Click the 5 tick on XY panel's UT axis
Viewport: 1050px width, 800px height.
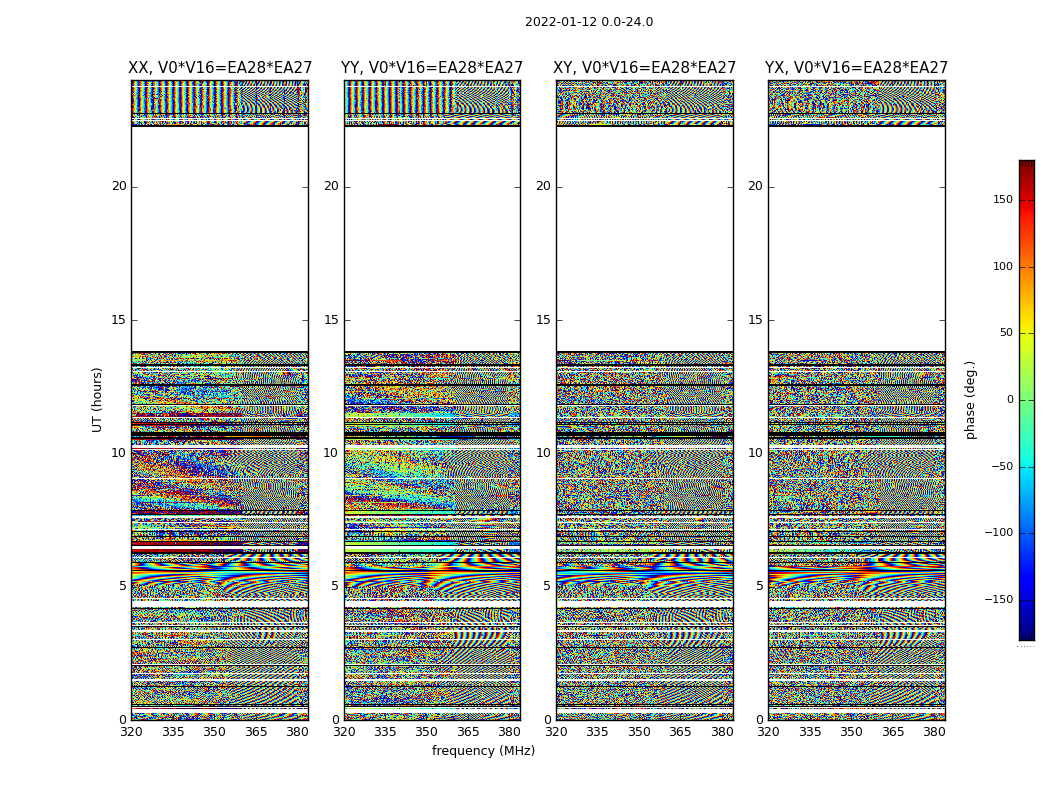547,586
